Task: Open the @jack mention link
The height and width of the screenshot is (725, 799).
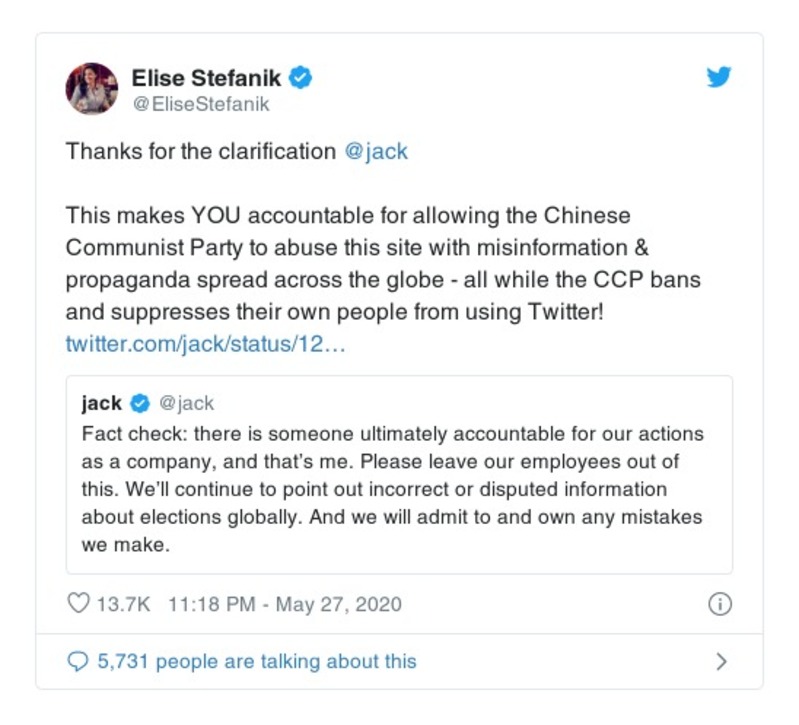Action: tap(375, 152)
